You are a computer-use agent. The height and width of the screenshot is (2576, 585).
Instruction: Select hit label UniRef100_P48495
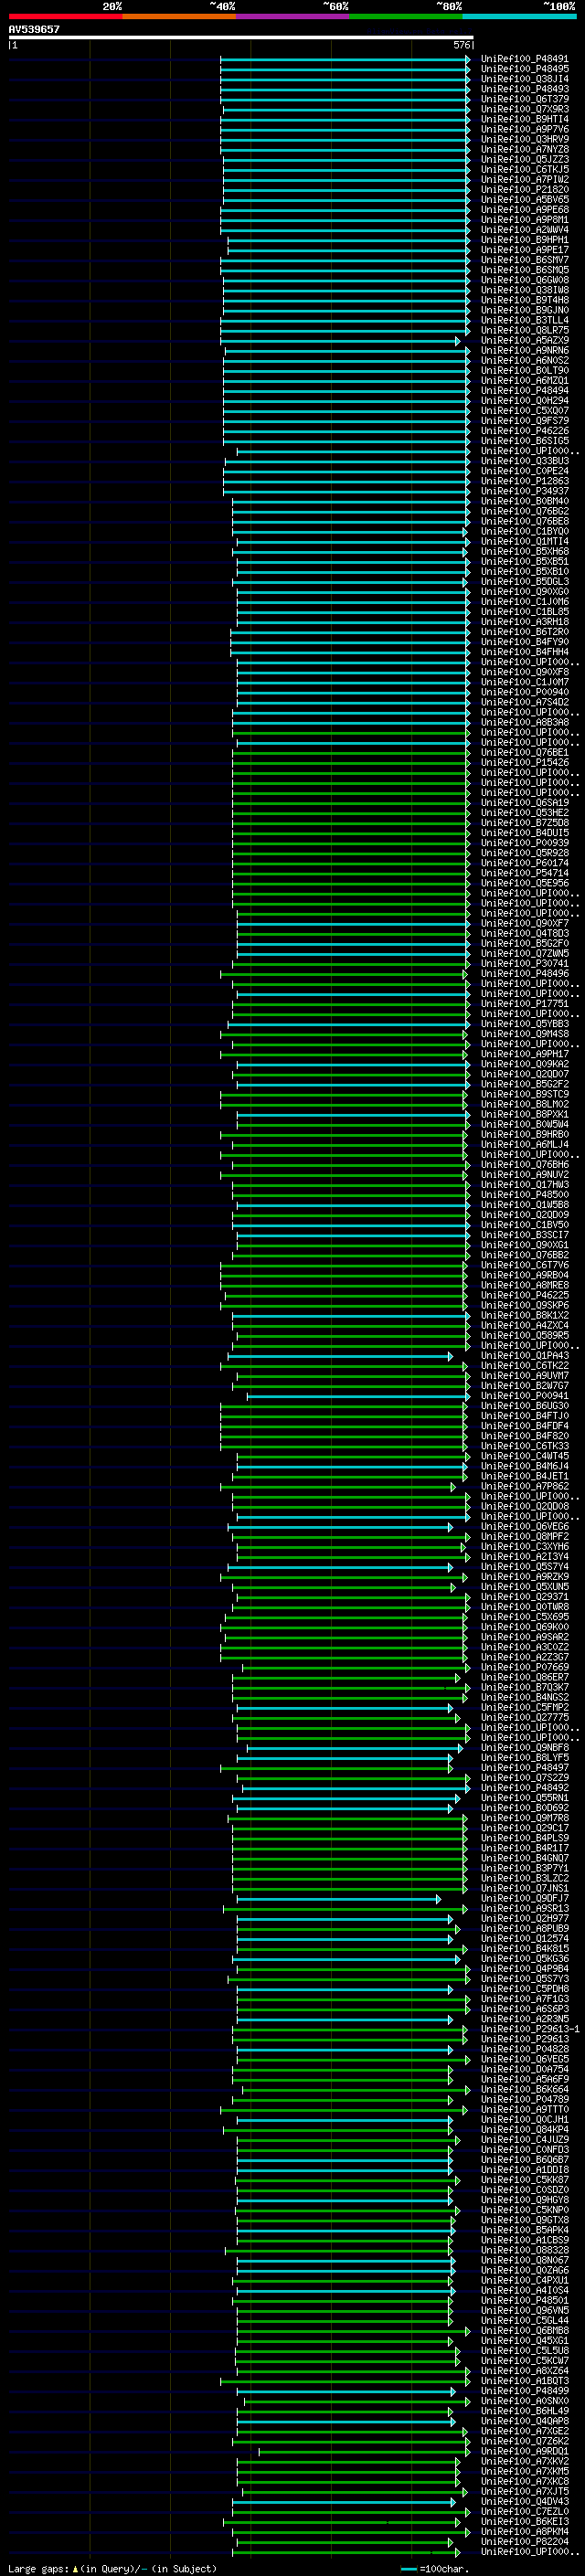(525, 69)
